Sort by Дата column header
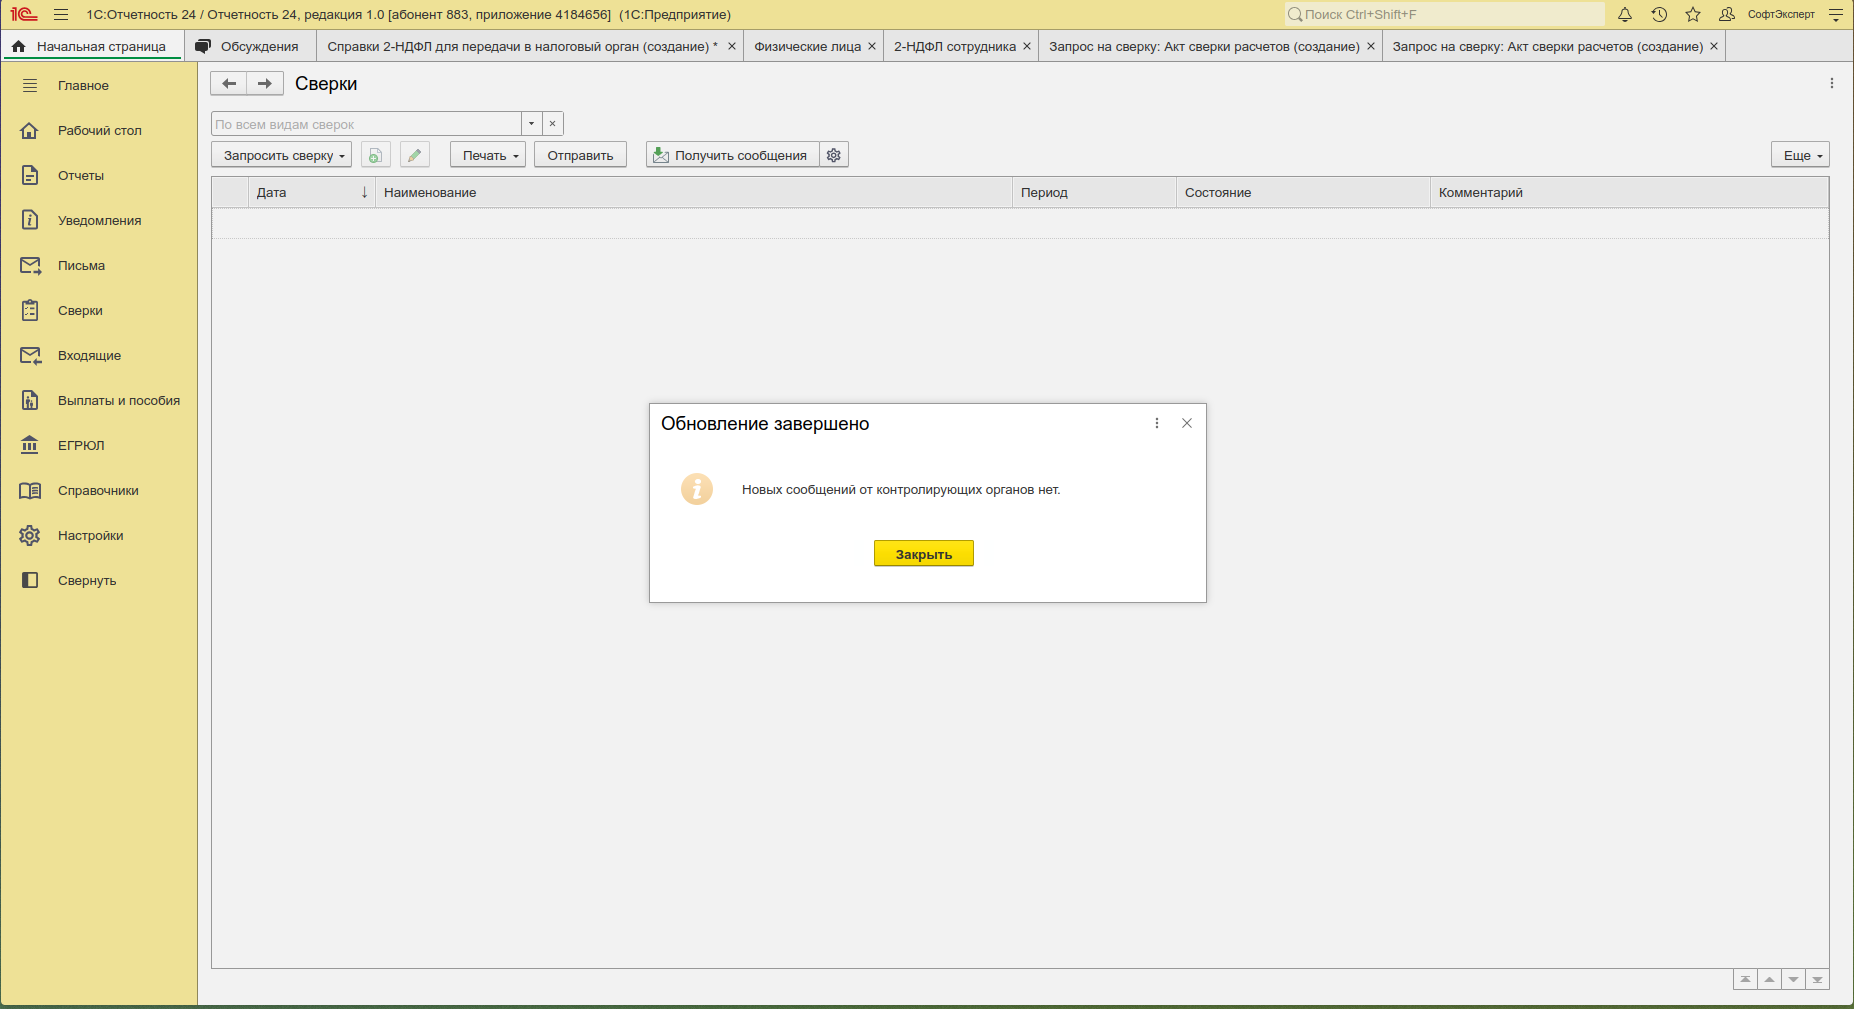This screenshot has width=1854, height=1009. (x=311, y=193)
